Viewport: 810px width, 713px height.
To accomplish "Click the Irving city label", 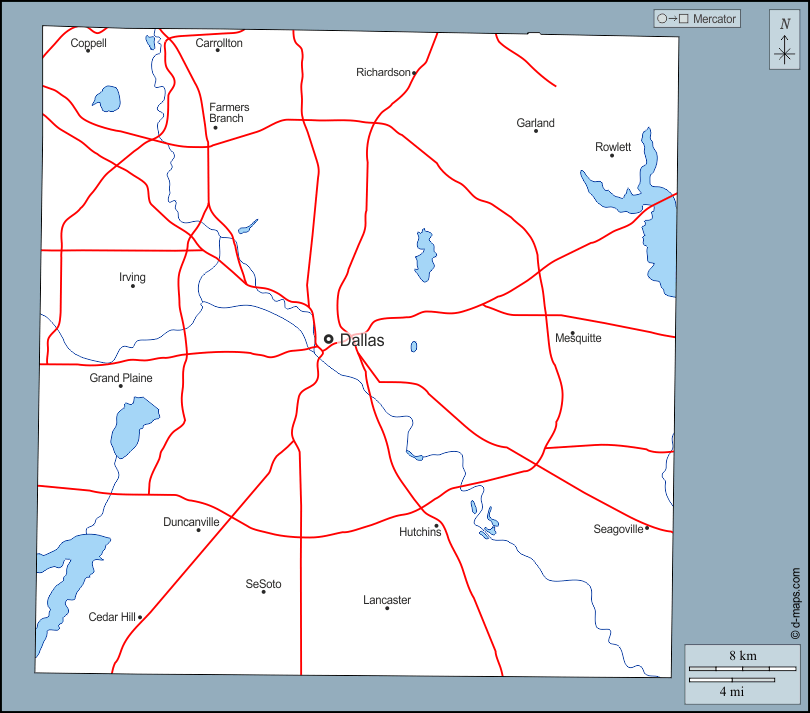I will [x=132, y=277].
